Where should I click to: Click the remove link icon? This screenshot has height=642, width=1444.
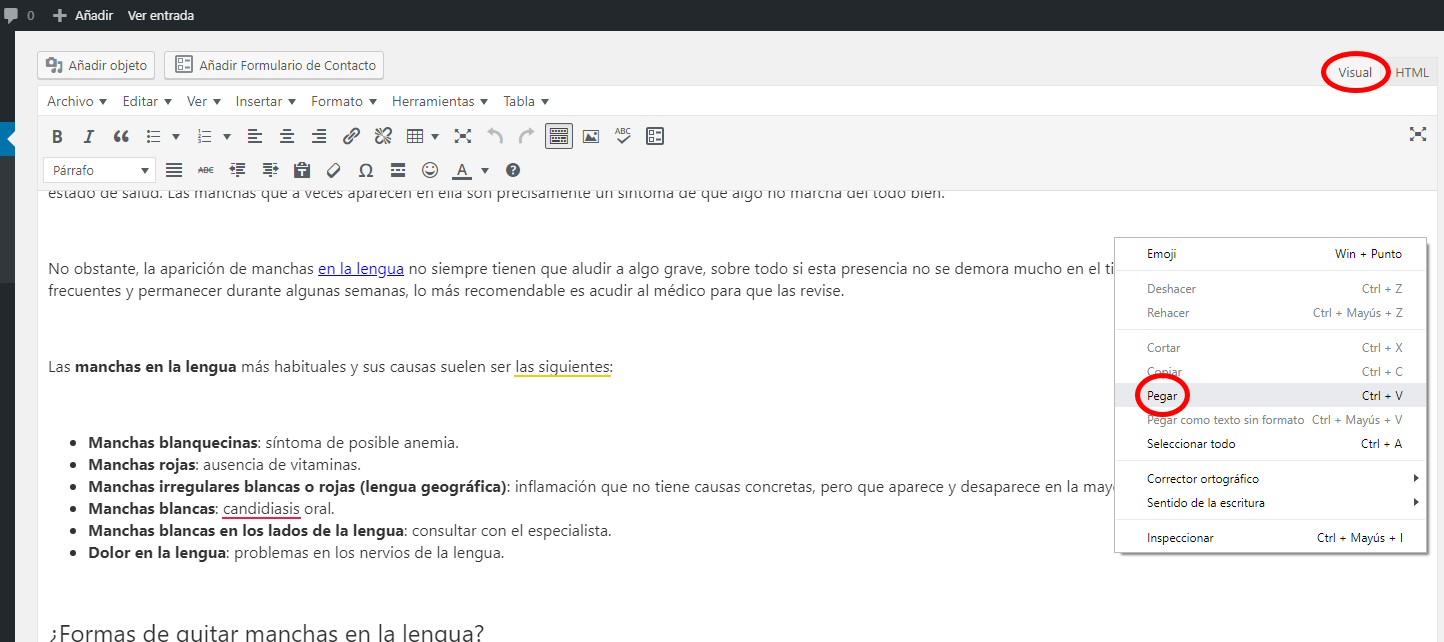tap(383, 136)
